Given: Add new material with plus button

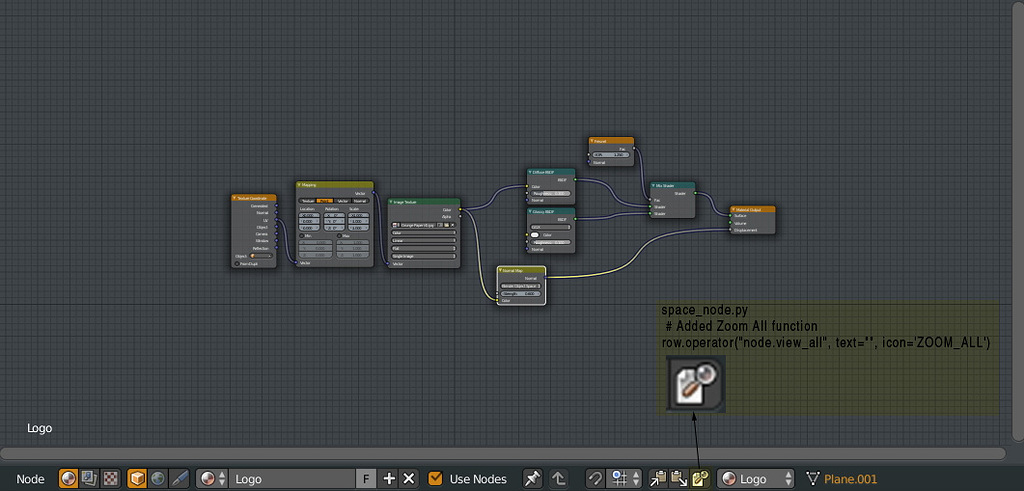Looking at the screenshot, I should click(389, 479).
